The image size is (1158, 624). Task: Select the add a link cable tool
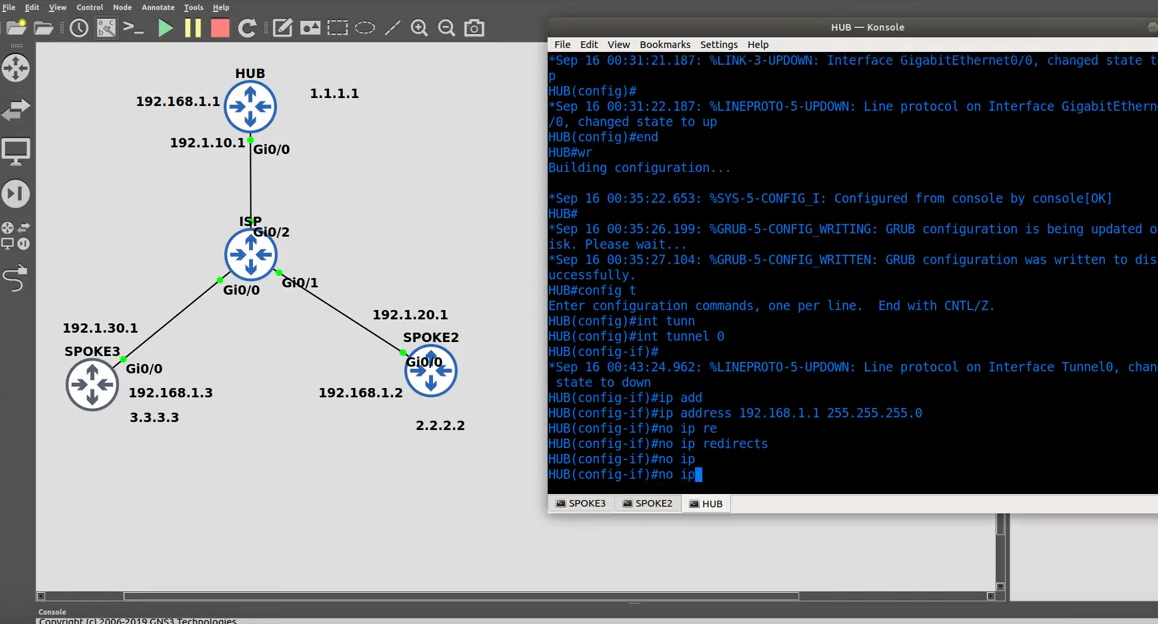pyautogui.click(x=16, y=278)
